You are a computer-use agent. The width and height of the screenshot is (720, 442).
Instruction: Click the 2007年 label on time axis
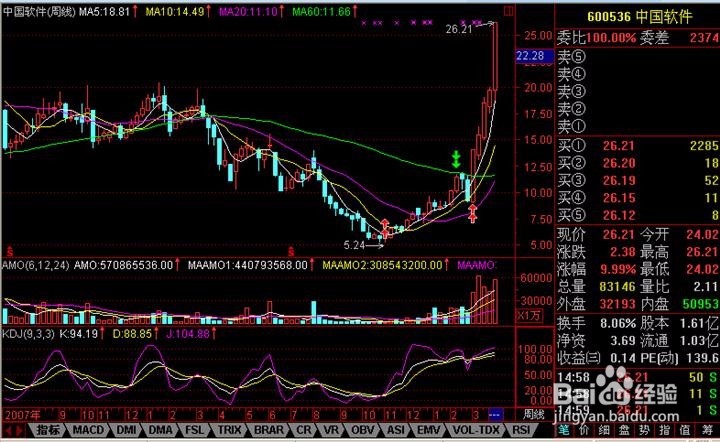[22, 415]
